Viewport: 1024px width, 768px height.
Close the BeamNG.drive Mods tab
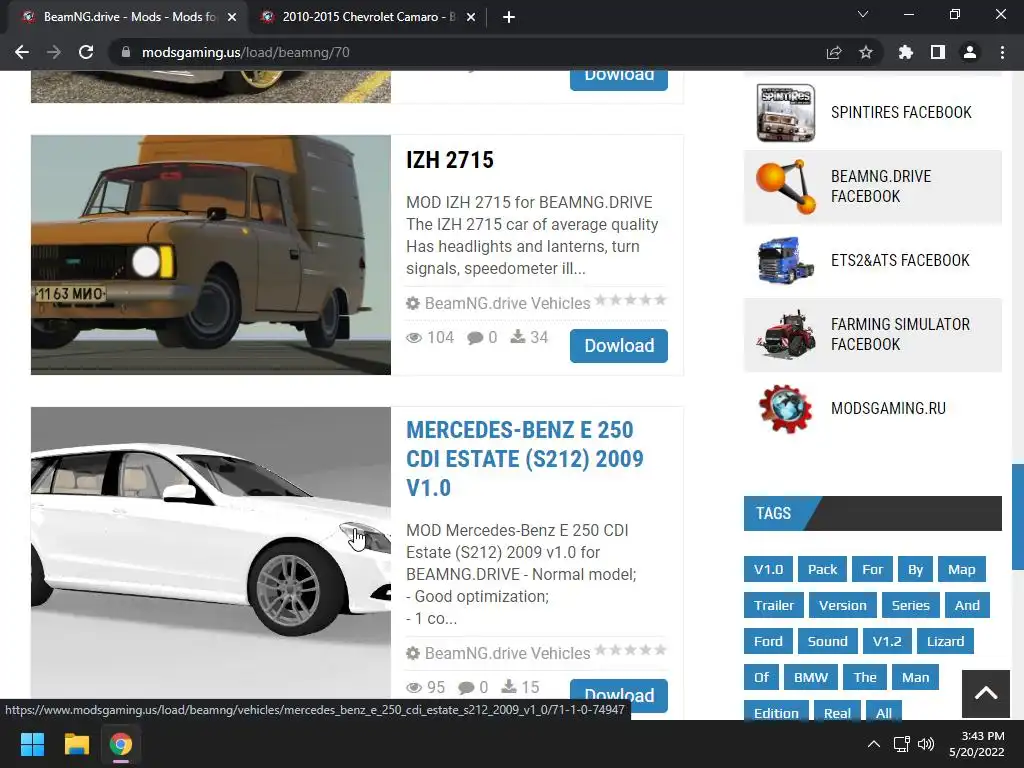pos(232,18)
